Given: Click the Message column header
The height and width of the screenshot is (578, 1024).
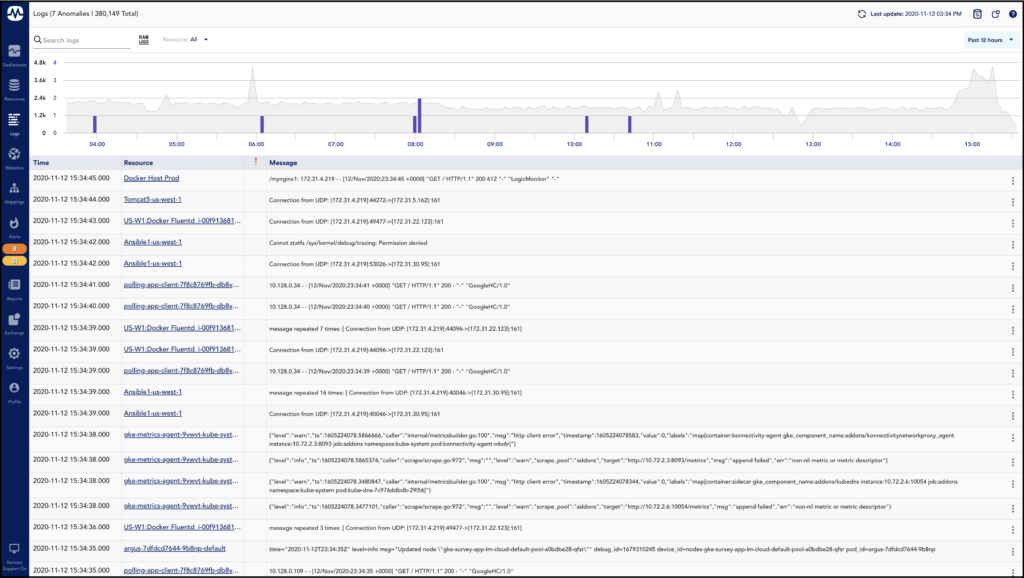Looking at the screenshot, I should tap(283, 163).
